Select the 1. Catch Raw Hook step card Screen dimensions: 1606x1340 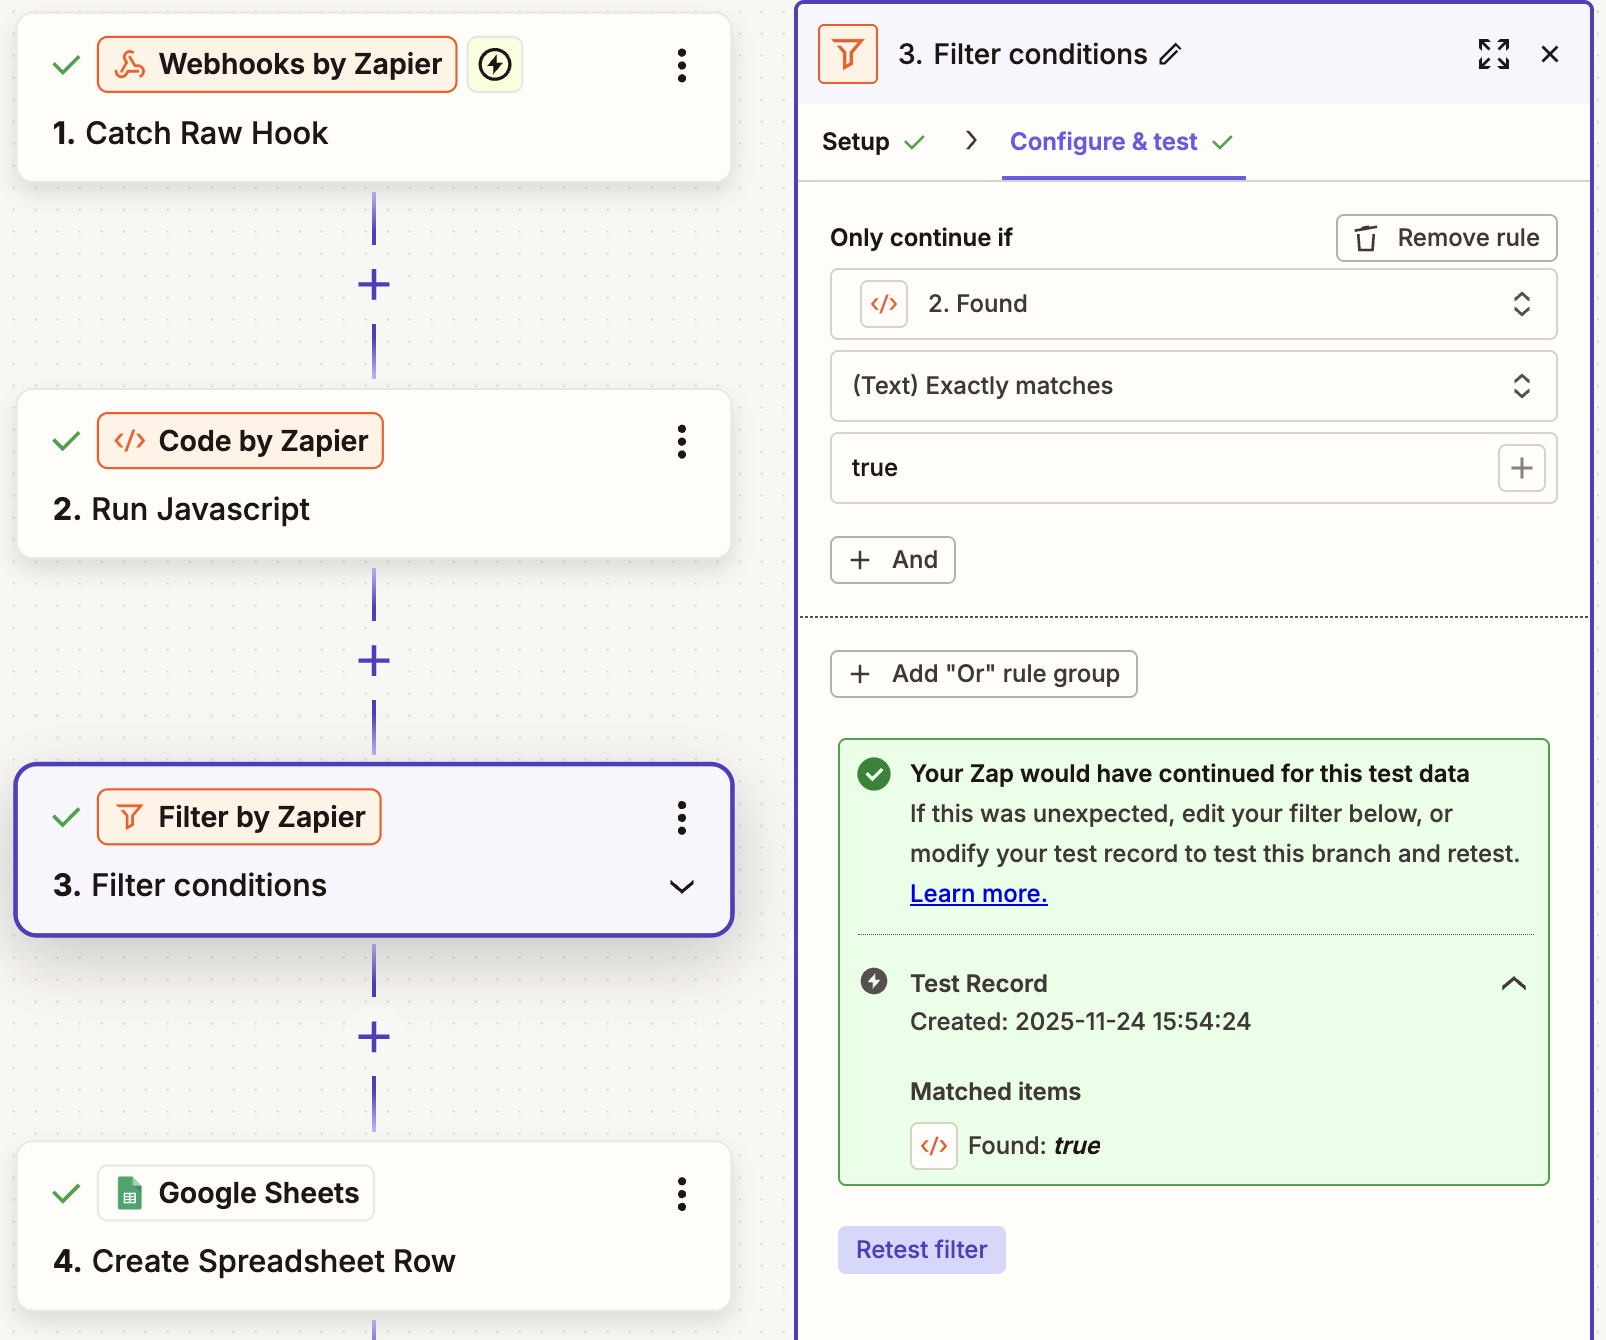click(x=374, y=98)
